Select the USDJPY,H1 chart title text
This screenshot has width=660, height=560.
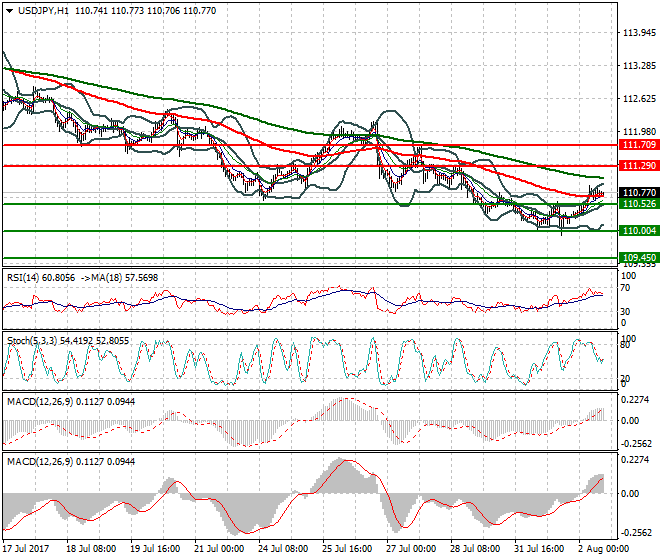coord(43,11)
